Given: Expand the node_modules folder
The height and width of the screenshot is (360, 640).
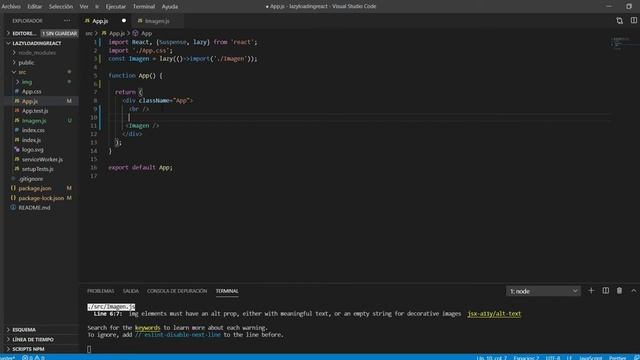Looking at the screenshot, I should [x=37, y=53].
